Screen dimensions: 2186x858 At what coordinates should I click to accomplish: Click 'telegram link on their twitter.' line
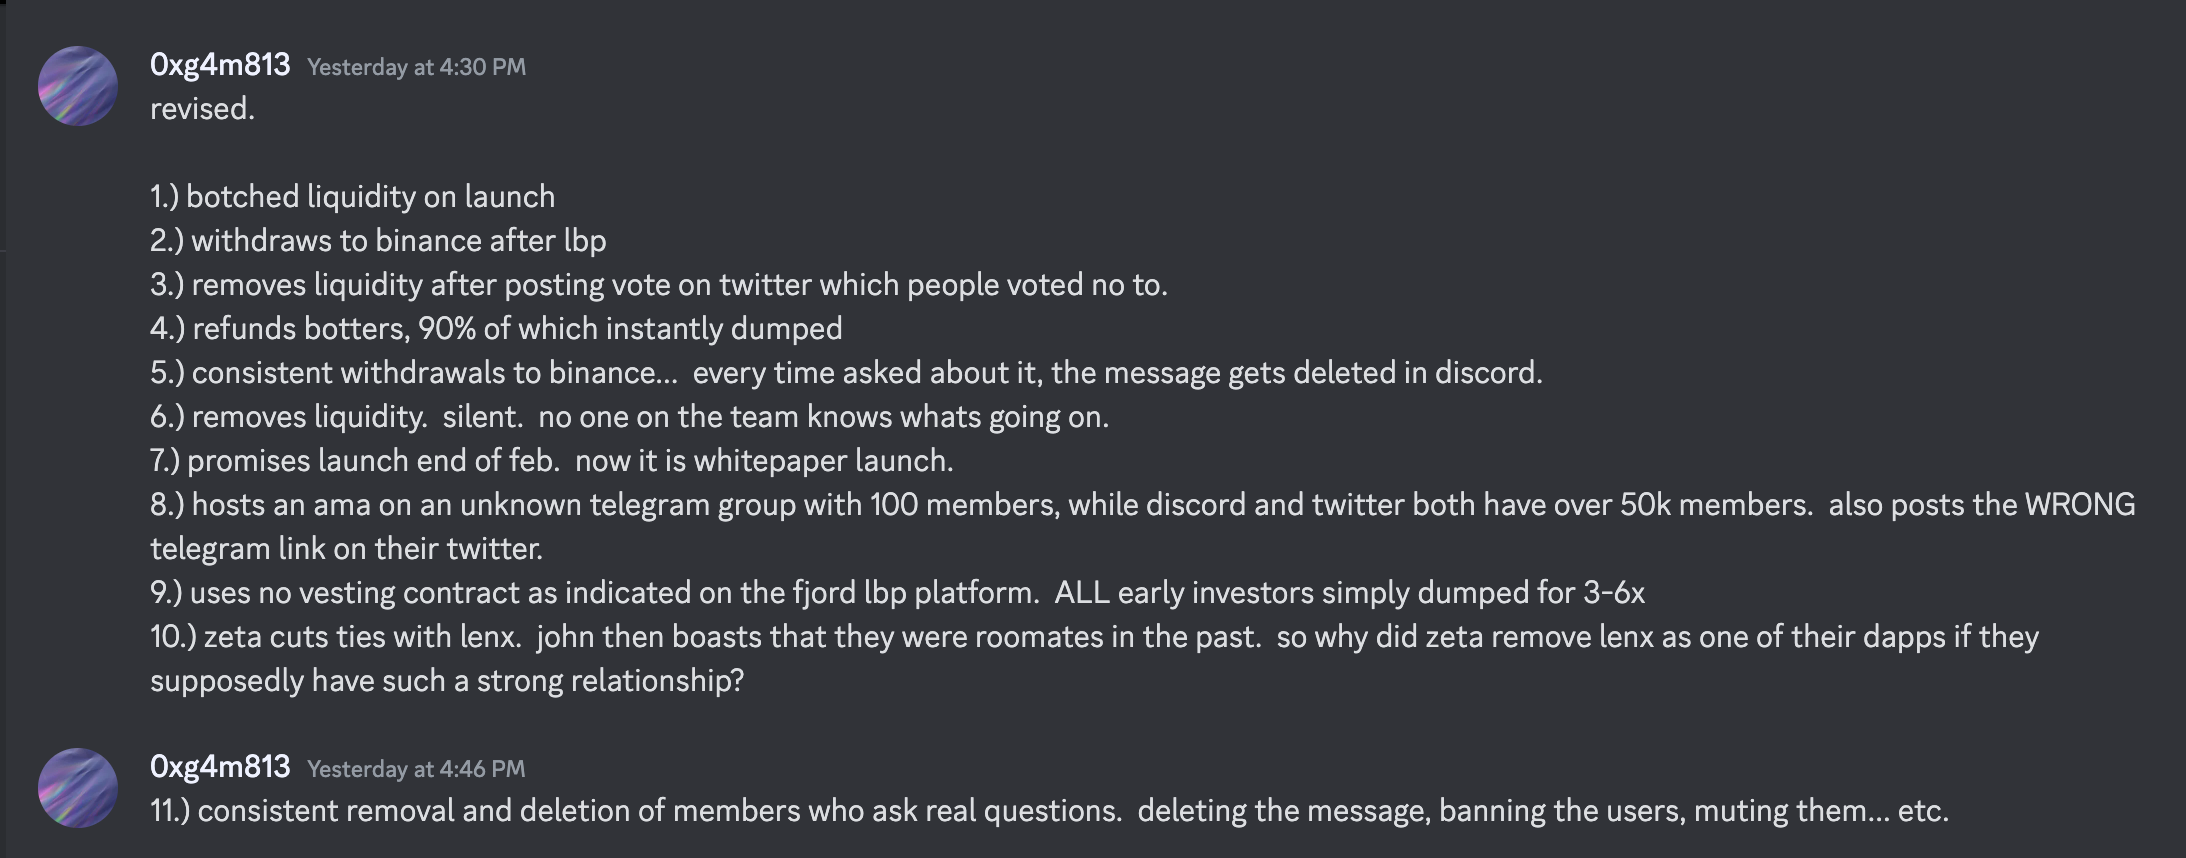pos(347,548)
